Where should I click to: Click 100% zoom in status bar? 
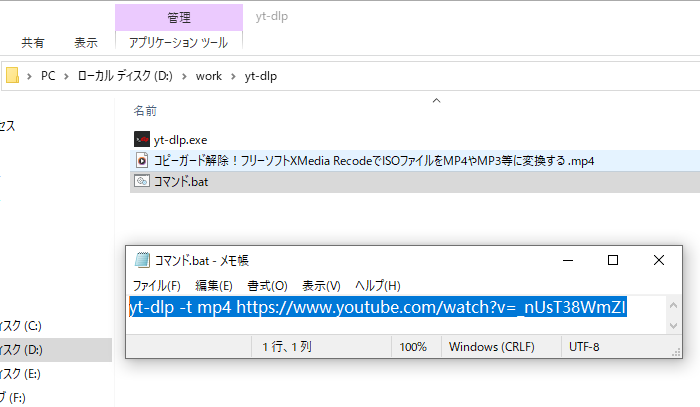pos(413,347)
